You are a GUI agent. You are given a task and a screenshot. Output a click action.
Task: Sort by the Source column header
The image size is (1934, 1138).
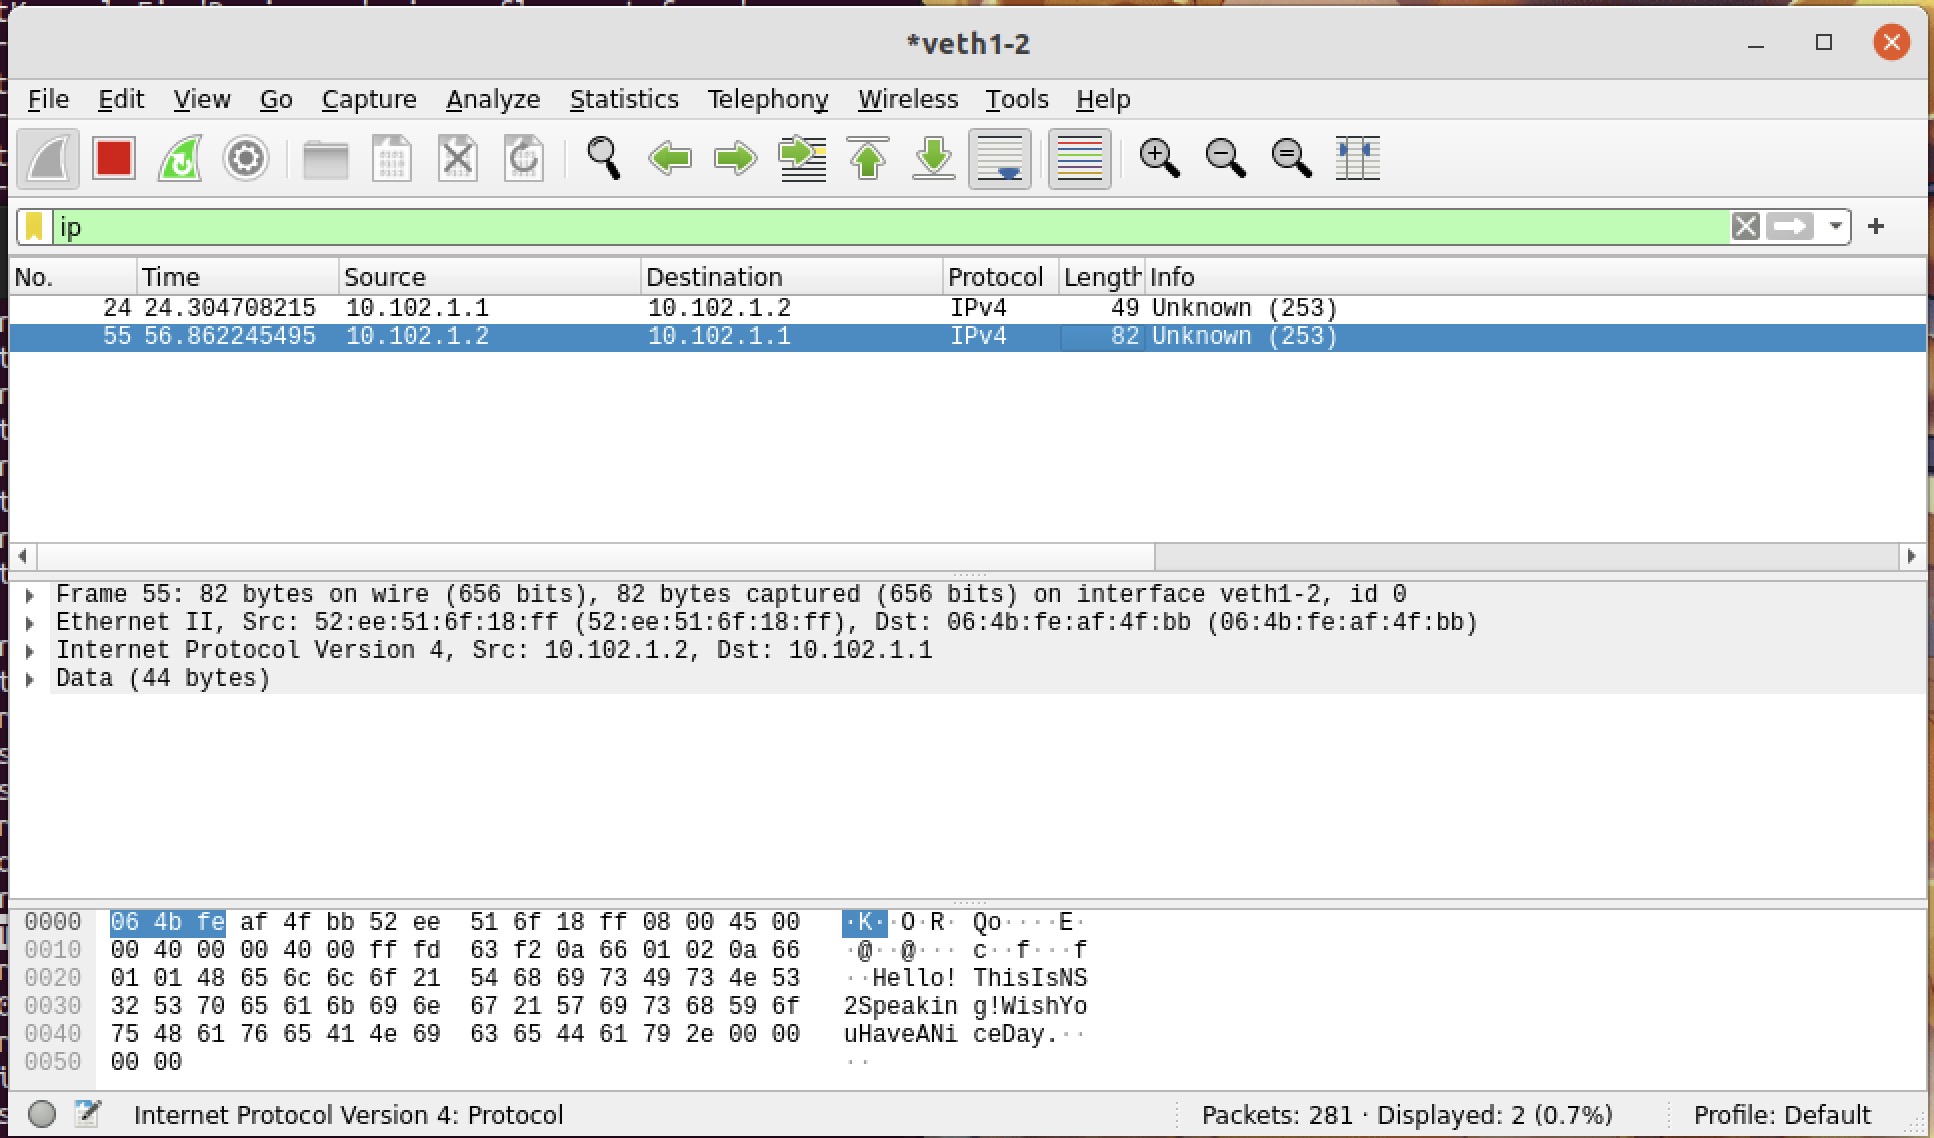[x=489, y=277]
